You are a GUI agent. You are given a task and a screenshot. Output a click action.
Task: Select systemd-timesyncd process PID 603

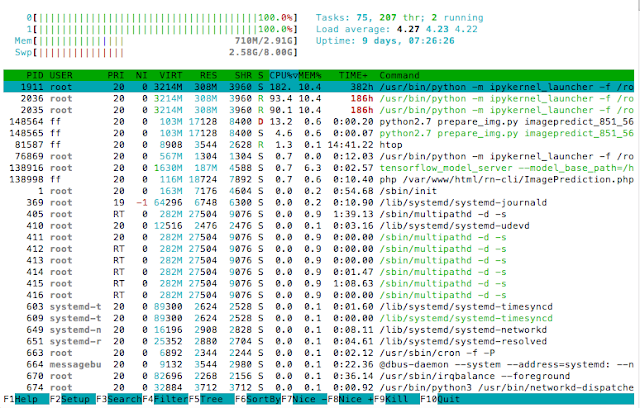tap(318, 306)
